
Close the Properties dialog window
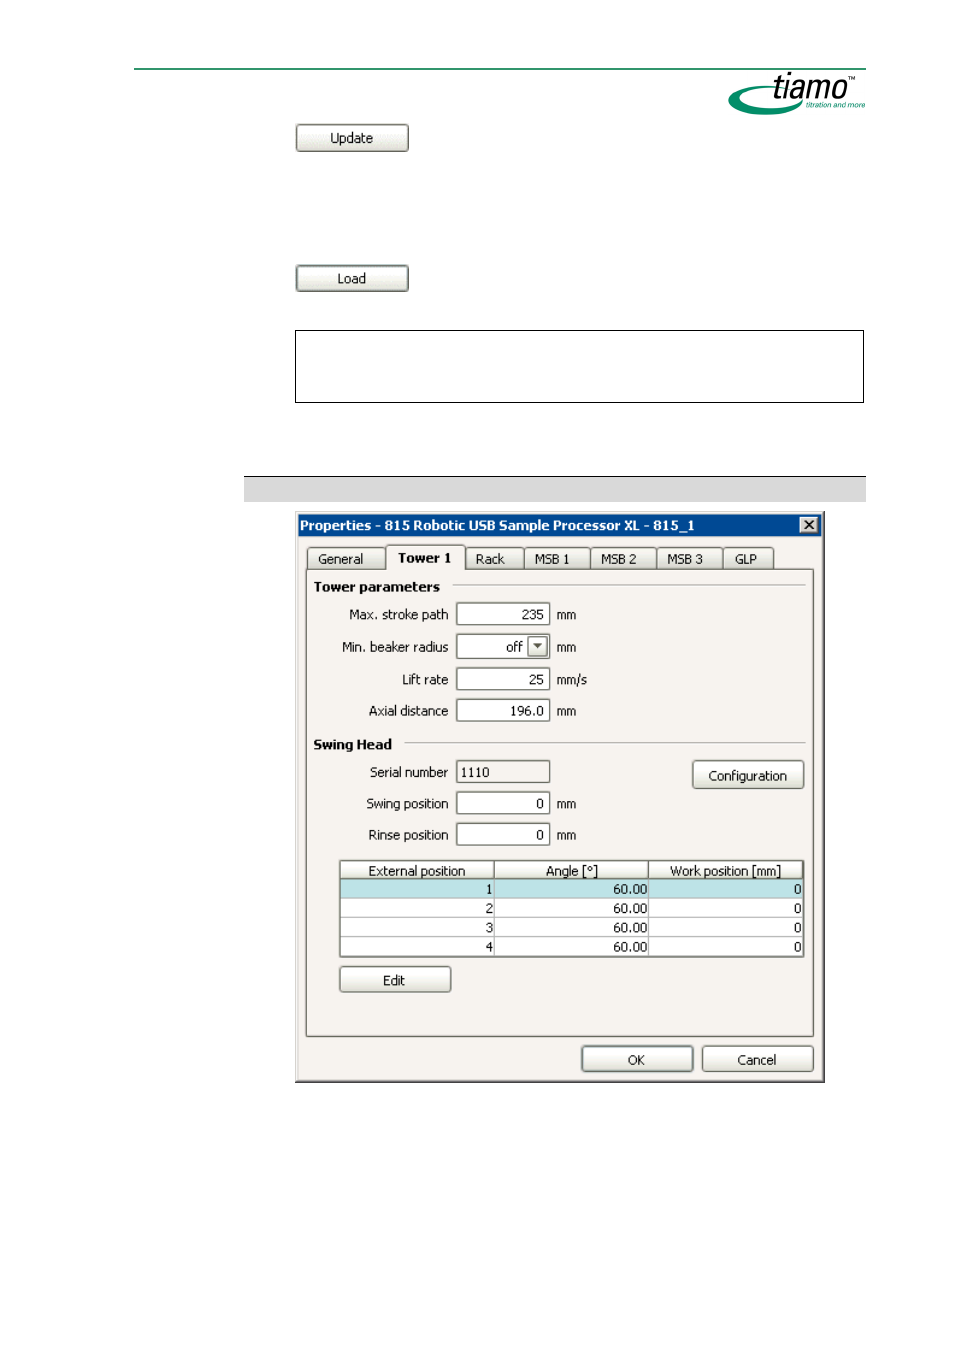pos(809,525)
